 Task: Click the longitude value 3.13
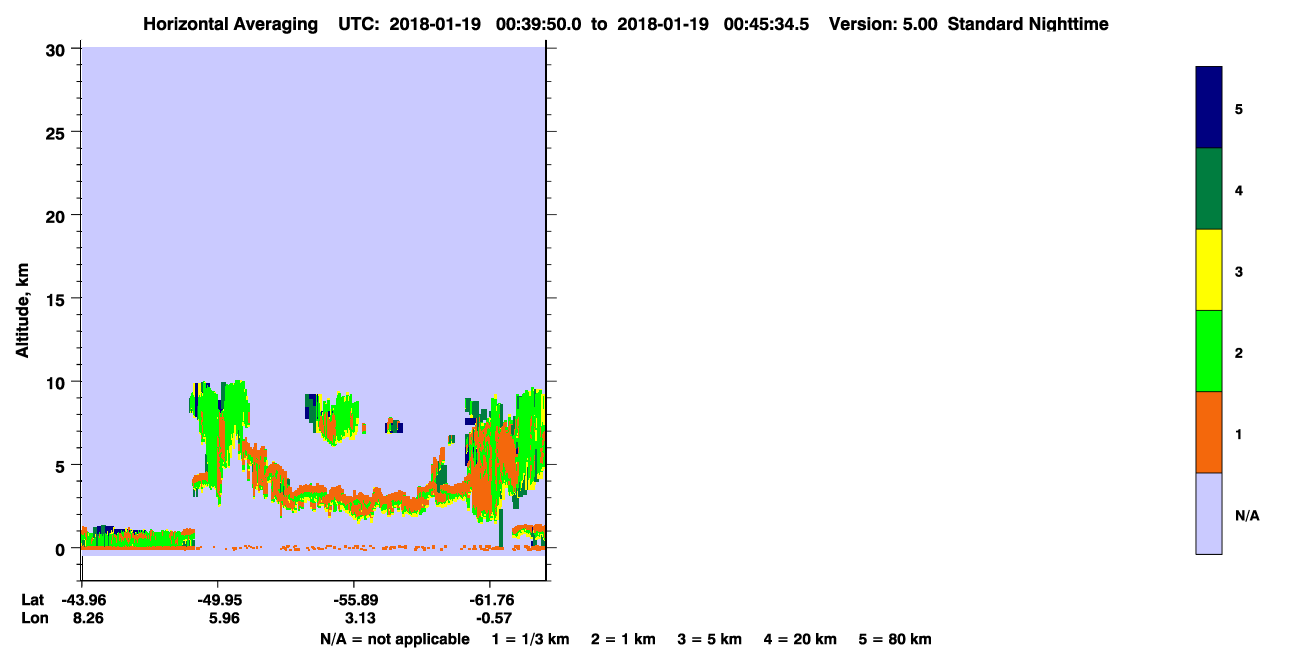(359, 618)
